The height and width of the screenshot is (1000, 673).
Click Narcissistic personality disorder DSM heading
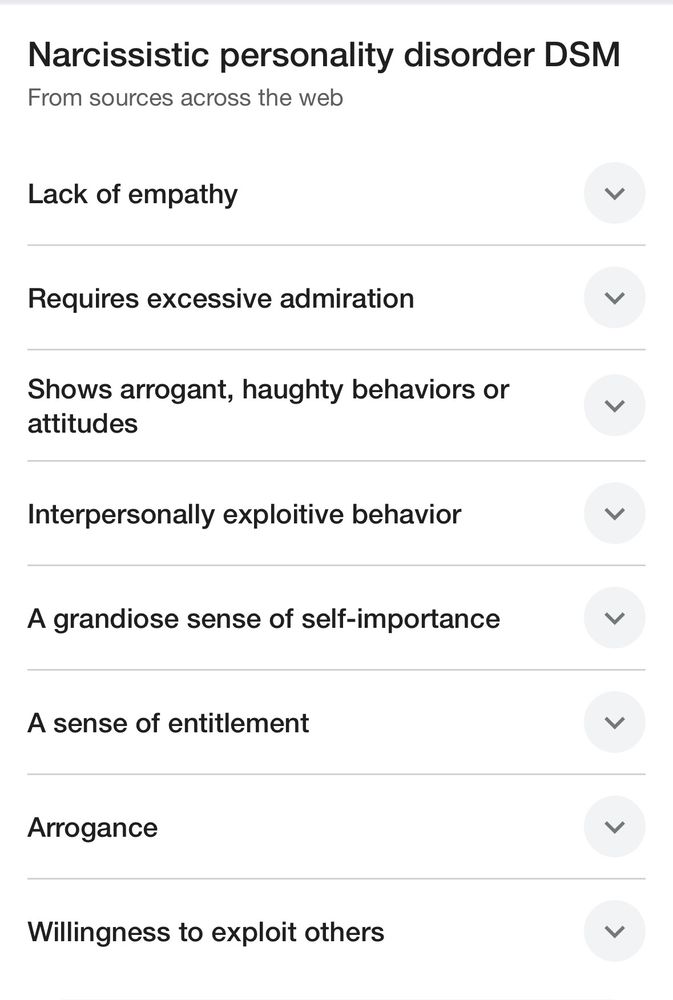coord(324,55)
